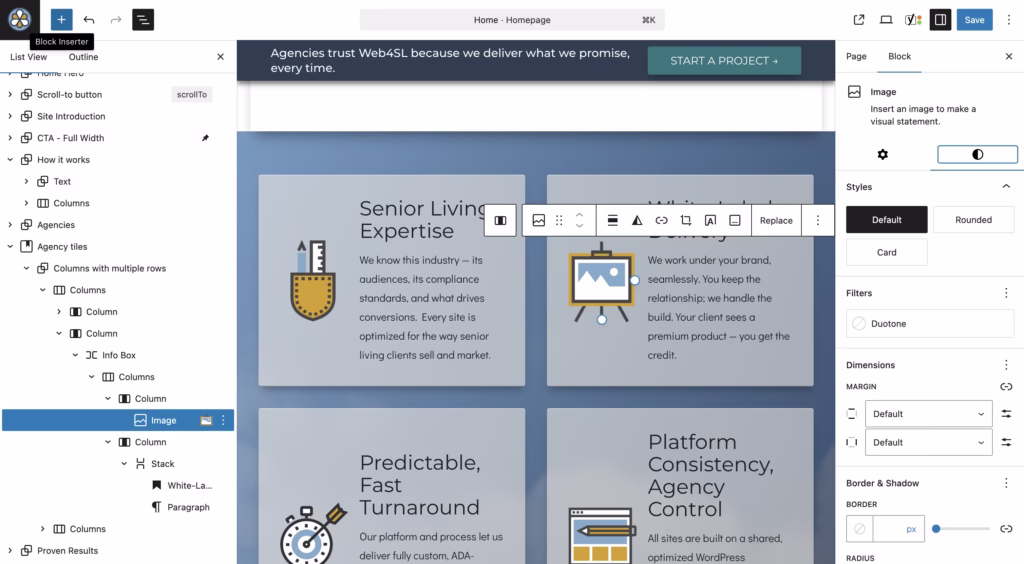Switch to the Outline tab
Image resolution: width=1024 pixels, height=564 pixels.
(x=83, y=57)
